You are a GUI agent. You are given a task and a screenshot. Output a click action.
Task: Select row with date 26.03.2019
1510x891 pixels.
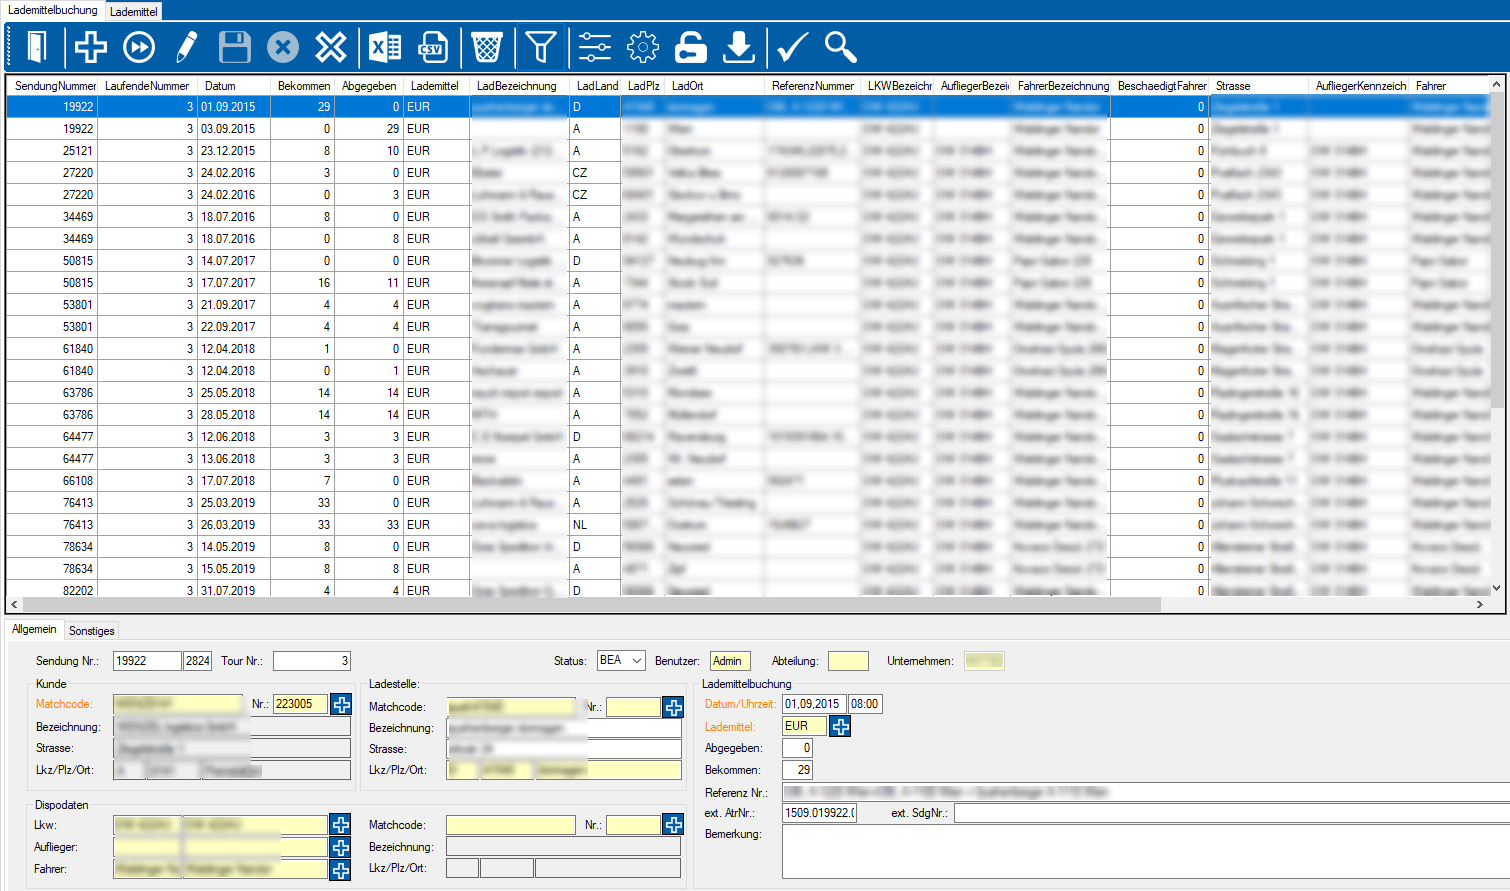click(x=748, y=525)
